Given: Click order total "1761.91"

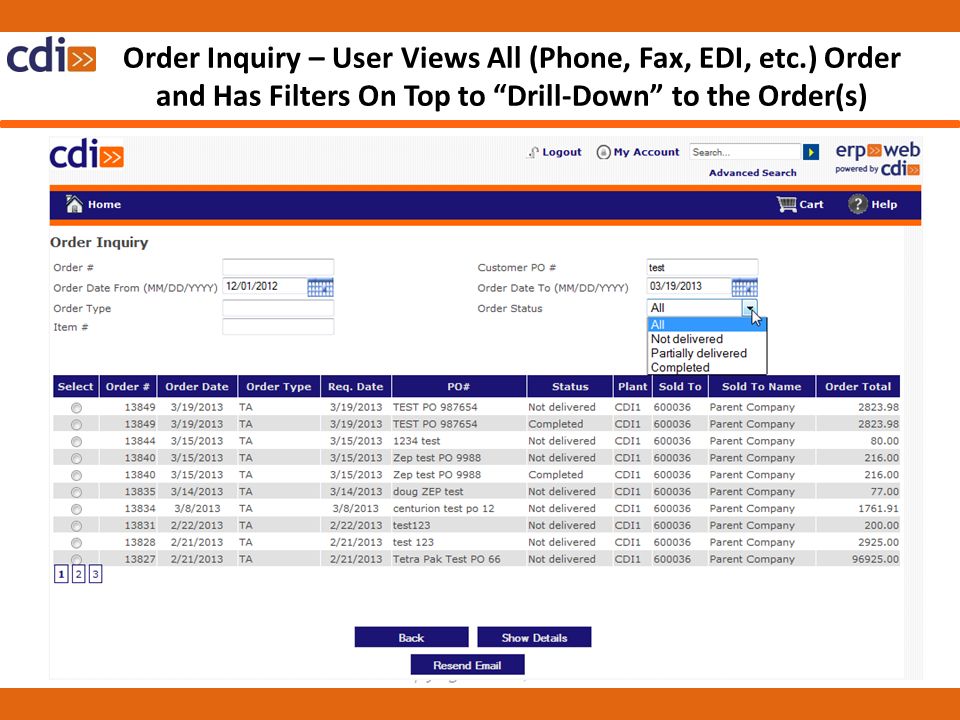Looking at the screenshot, I should click(x=879, y=508).
